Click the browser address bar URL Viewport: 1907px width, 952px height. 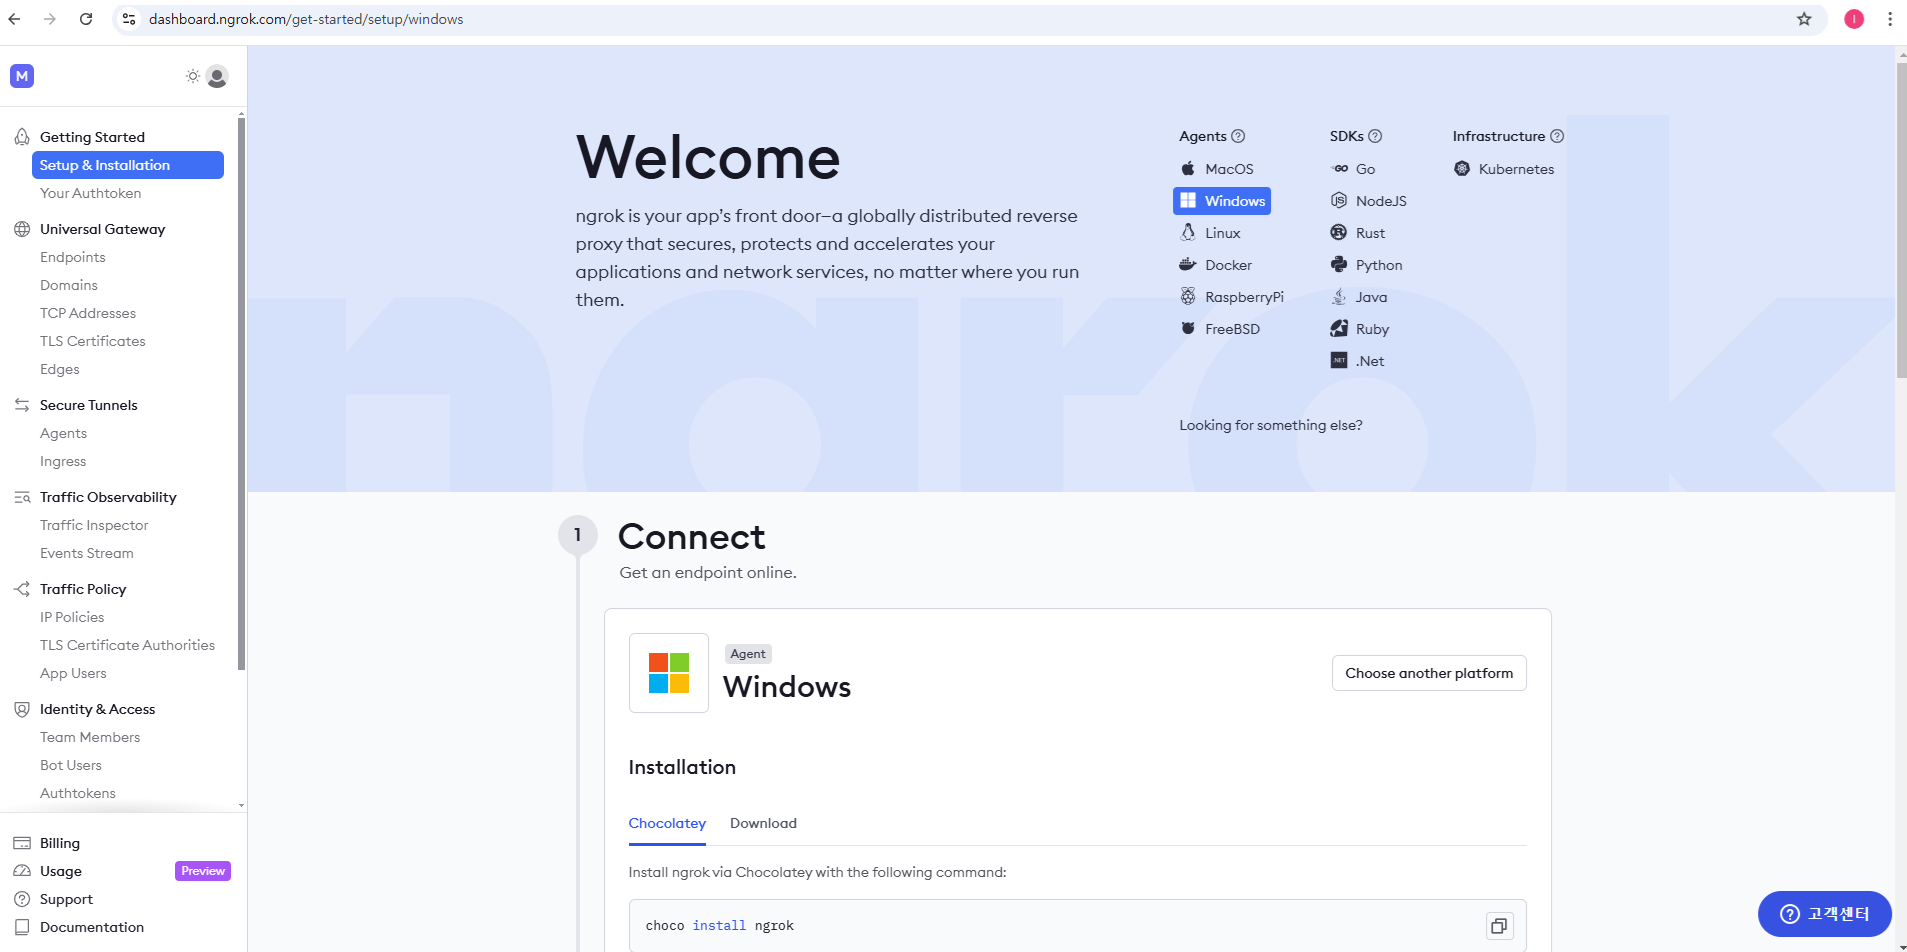point(306,19)
